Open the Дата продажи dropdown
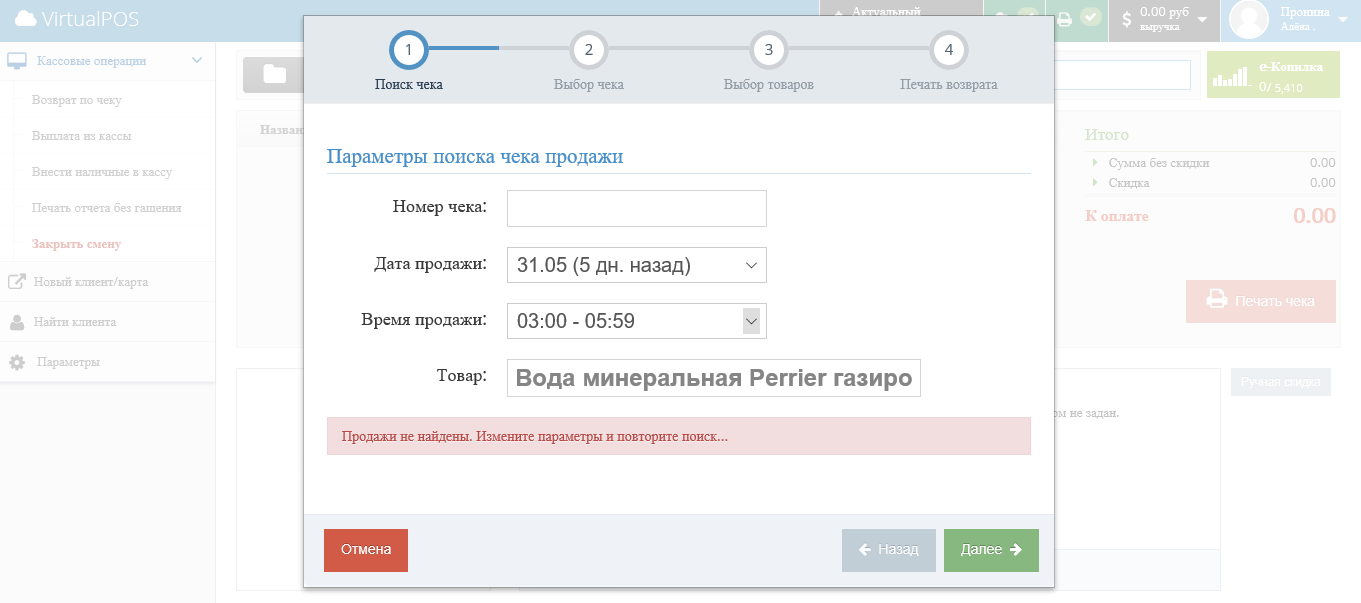This screenshot has height=603, width=1361. (637, 265)
